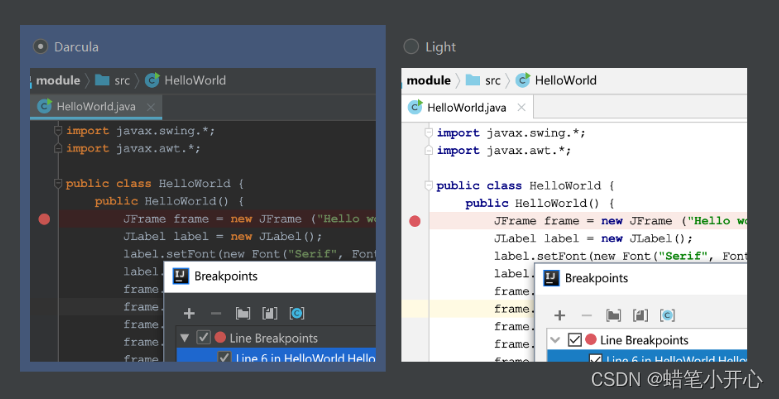
Task: Click red breakpoint gutter dot in Light preview
Action: tap(415, 221)
